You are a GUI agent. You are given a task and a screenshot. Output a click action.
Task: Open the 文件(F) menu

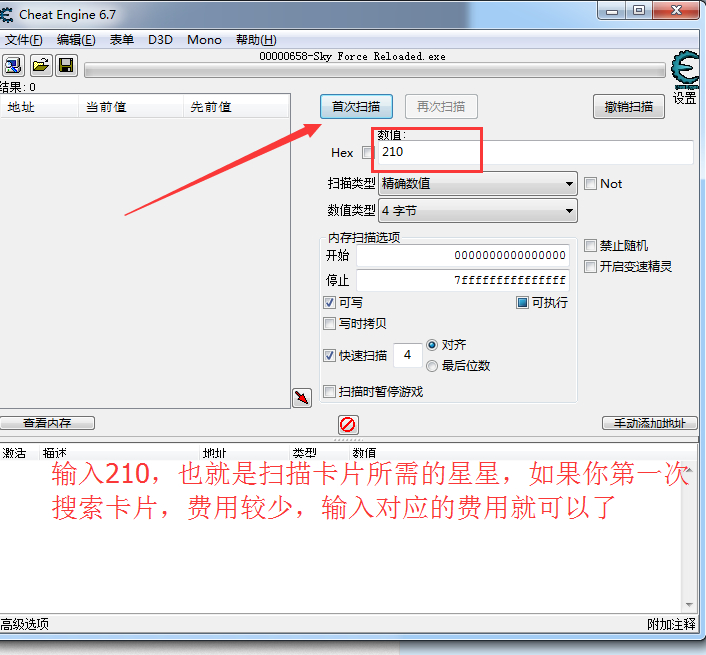pyautogui.click(x=23, y=40)
